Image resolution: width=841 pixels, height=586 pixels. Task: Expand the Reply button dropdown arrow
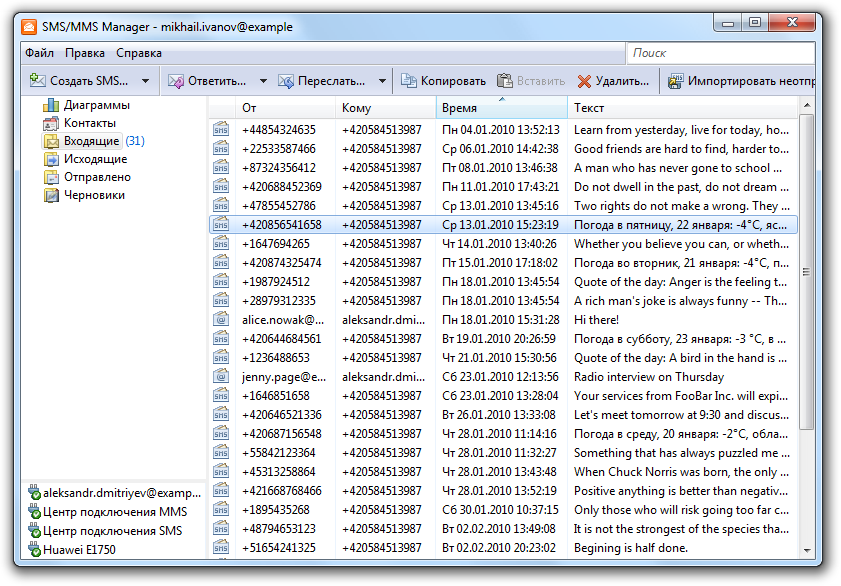coord(263,81)
